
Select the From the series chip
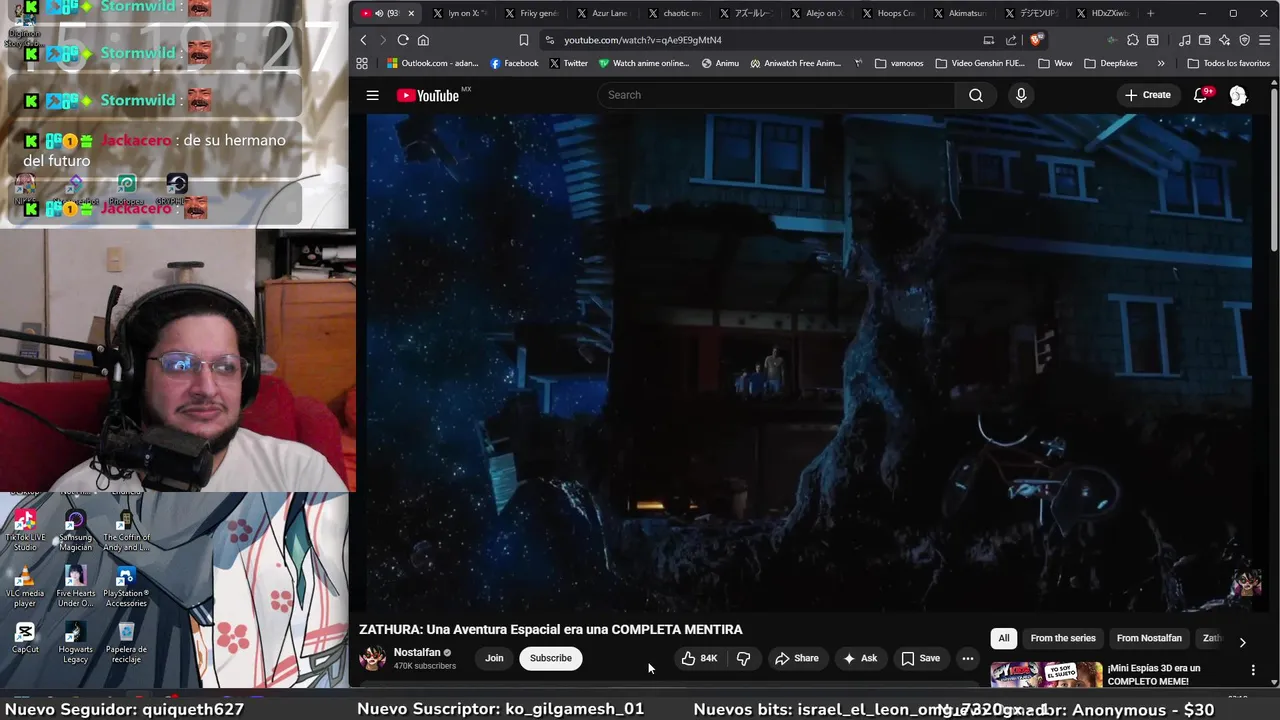1063,638
